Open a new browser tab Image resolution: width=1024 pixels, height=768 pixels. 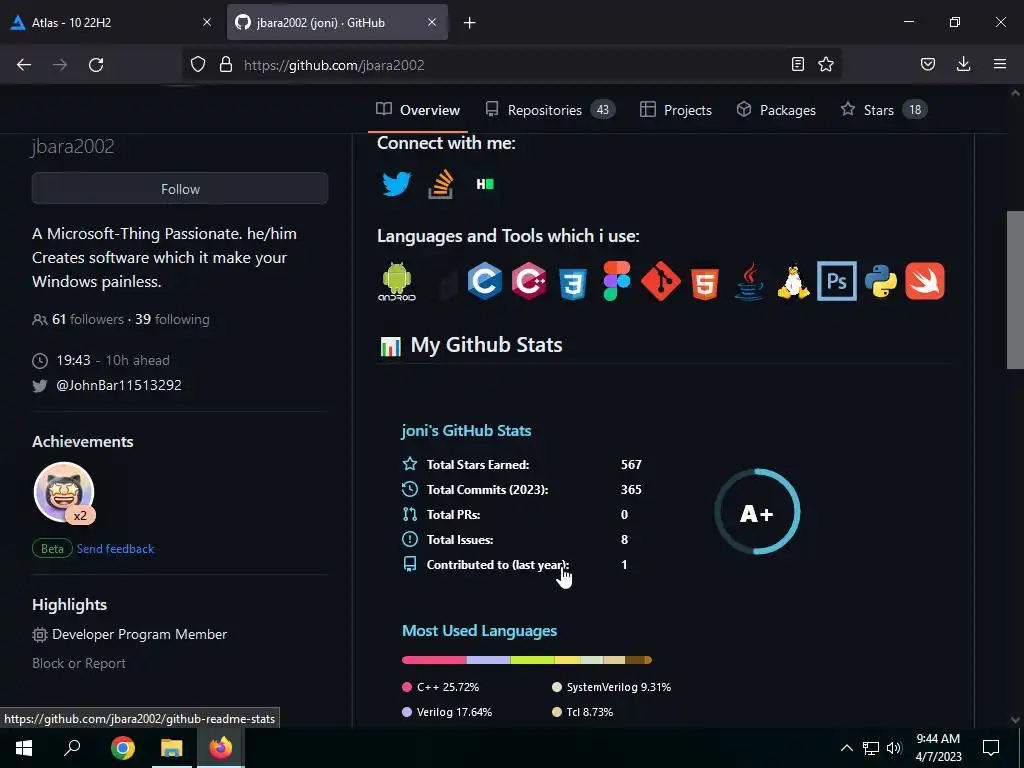(469, 23)
